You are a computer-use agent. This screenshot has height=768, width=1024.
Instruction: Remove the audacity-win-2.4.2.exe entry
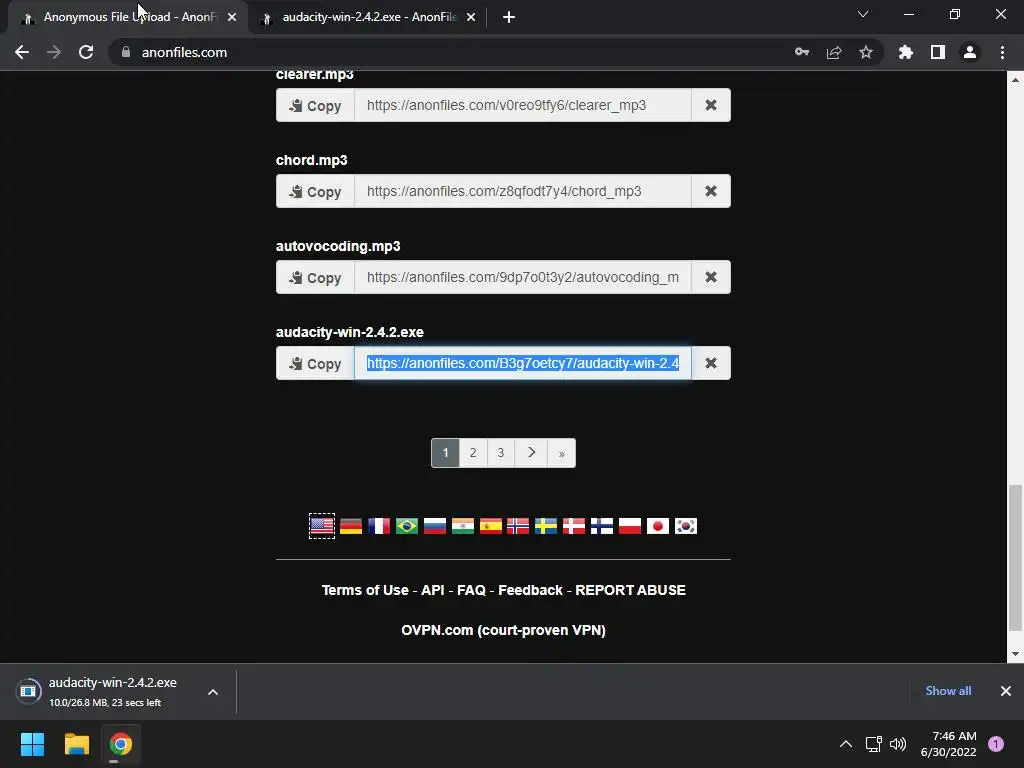711,363
